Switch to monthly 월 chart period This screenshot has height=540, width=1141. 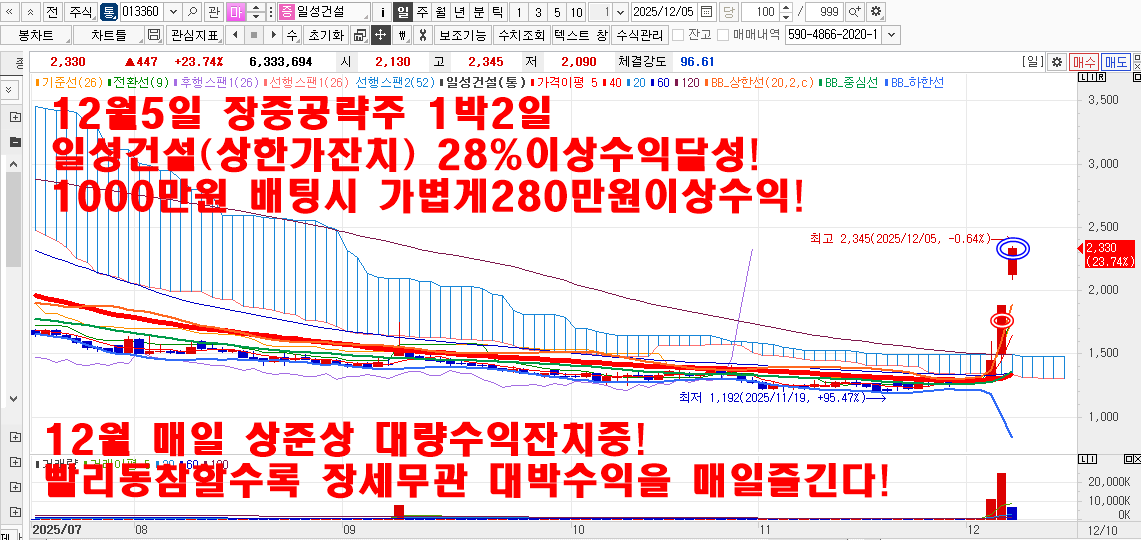(441, 12)
